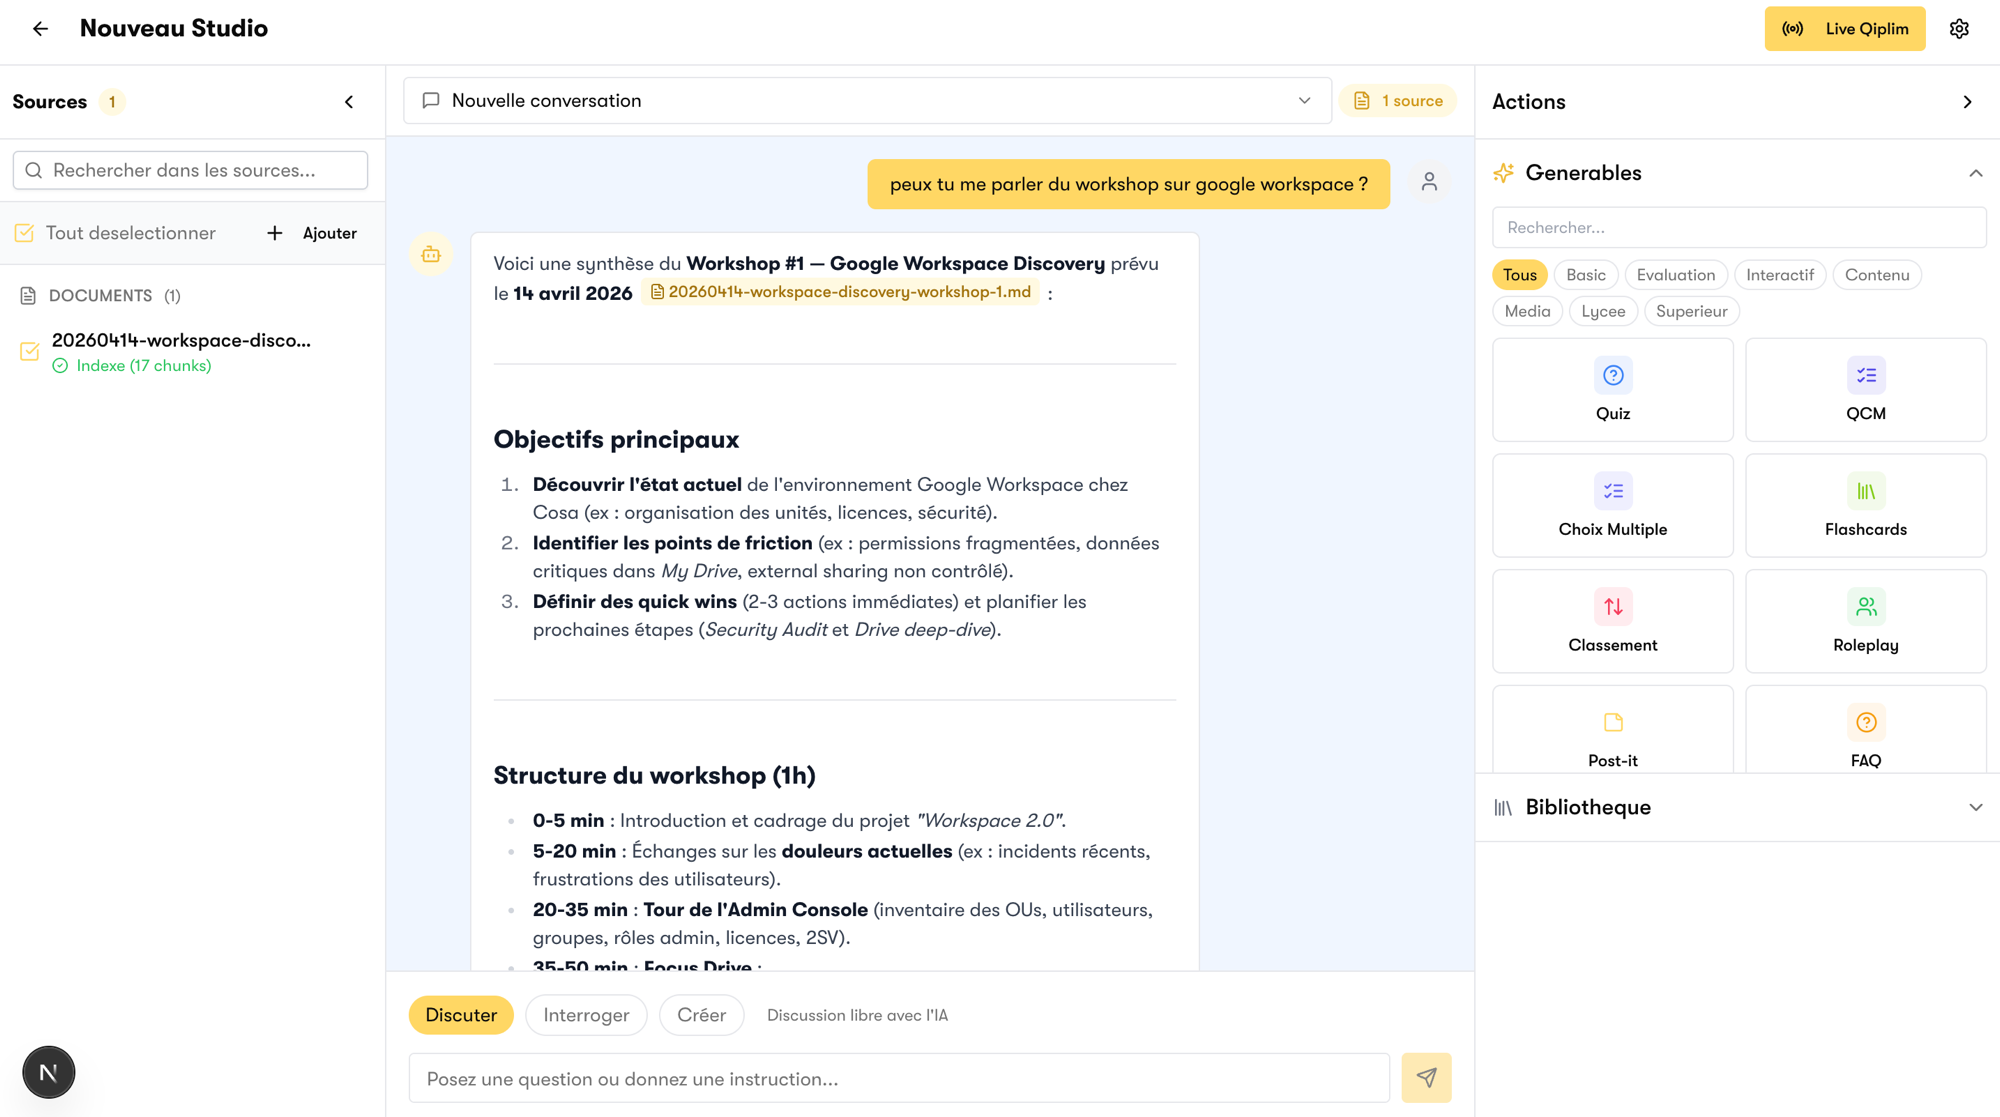
Task: Open the cited 20260414-workspace-discovery-workshop-1.md link
Action: [x=840, y=292]
